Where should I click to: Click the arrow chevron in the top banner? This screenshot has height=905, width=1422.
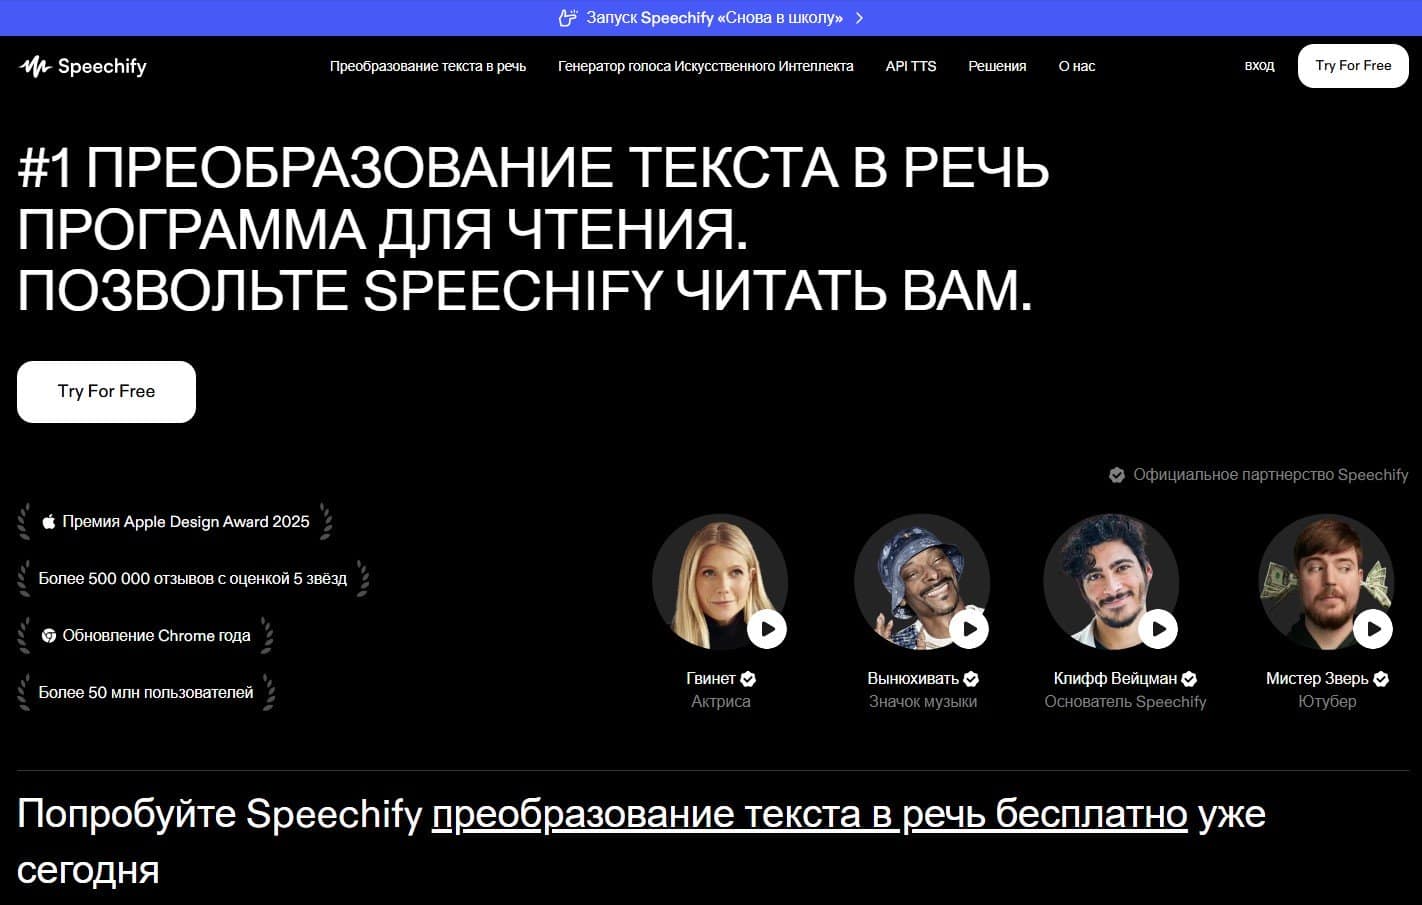tap(859, 18)
